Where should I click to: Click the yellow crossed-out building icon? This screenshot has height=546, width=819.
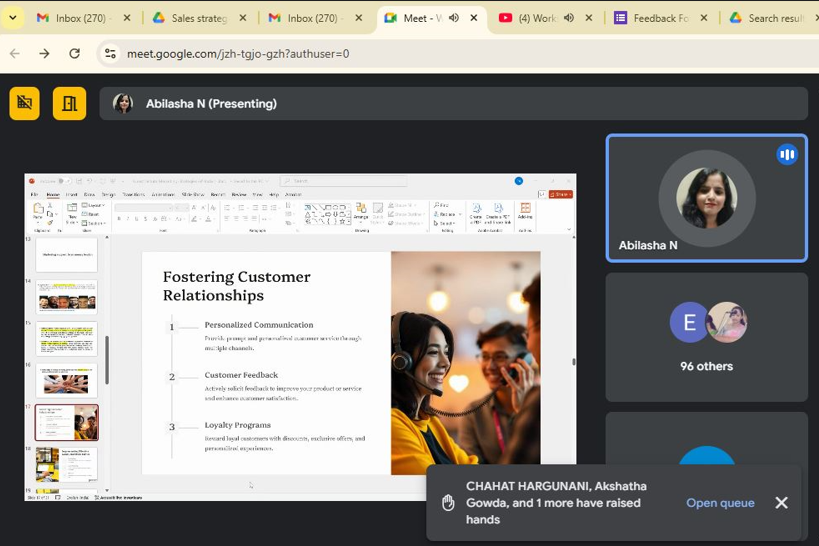point(25,103)
